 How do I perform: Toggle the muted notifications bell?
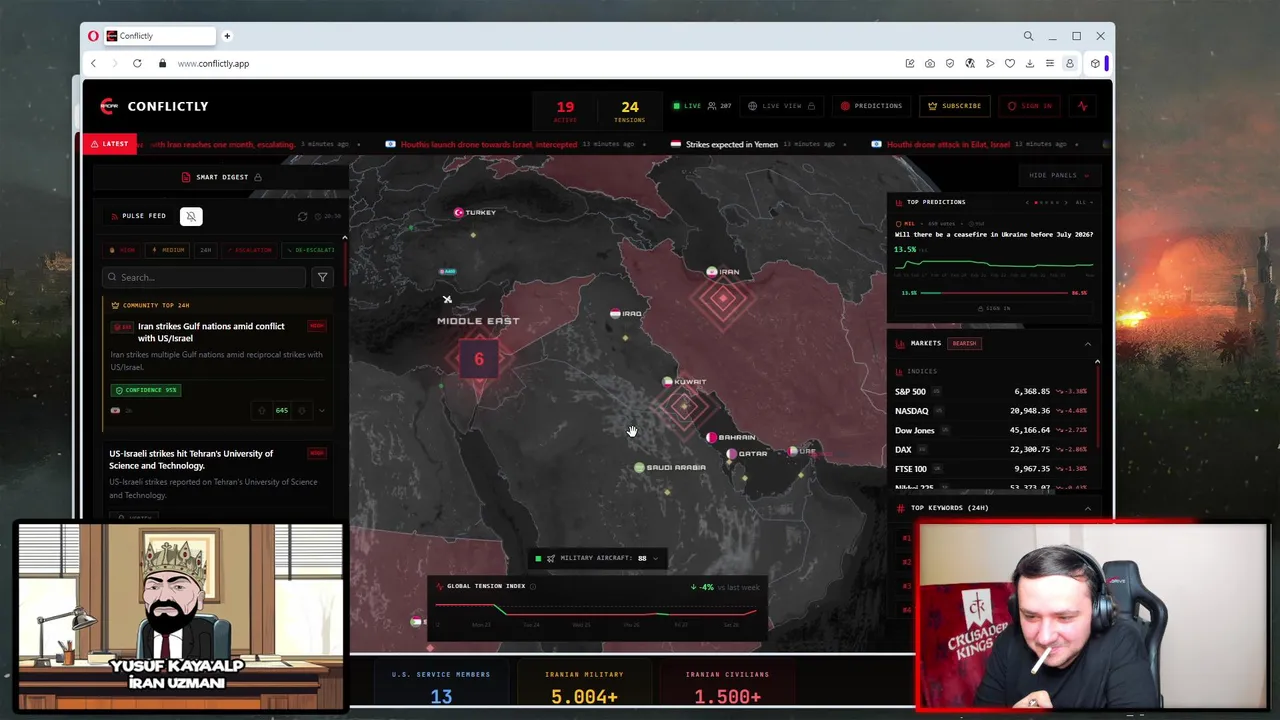[x=191, y=216]
